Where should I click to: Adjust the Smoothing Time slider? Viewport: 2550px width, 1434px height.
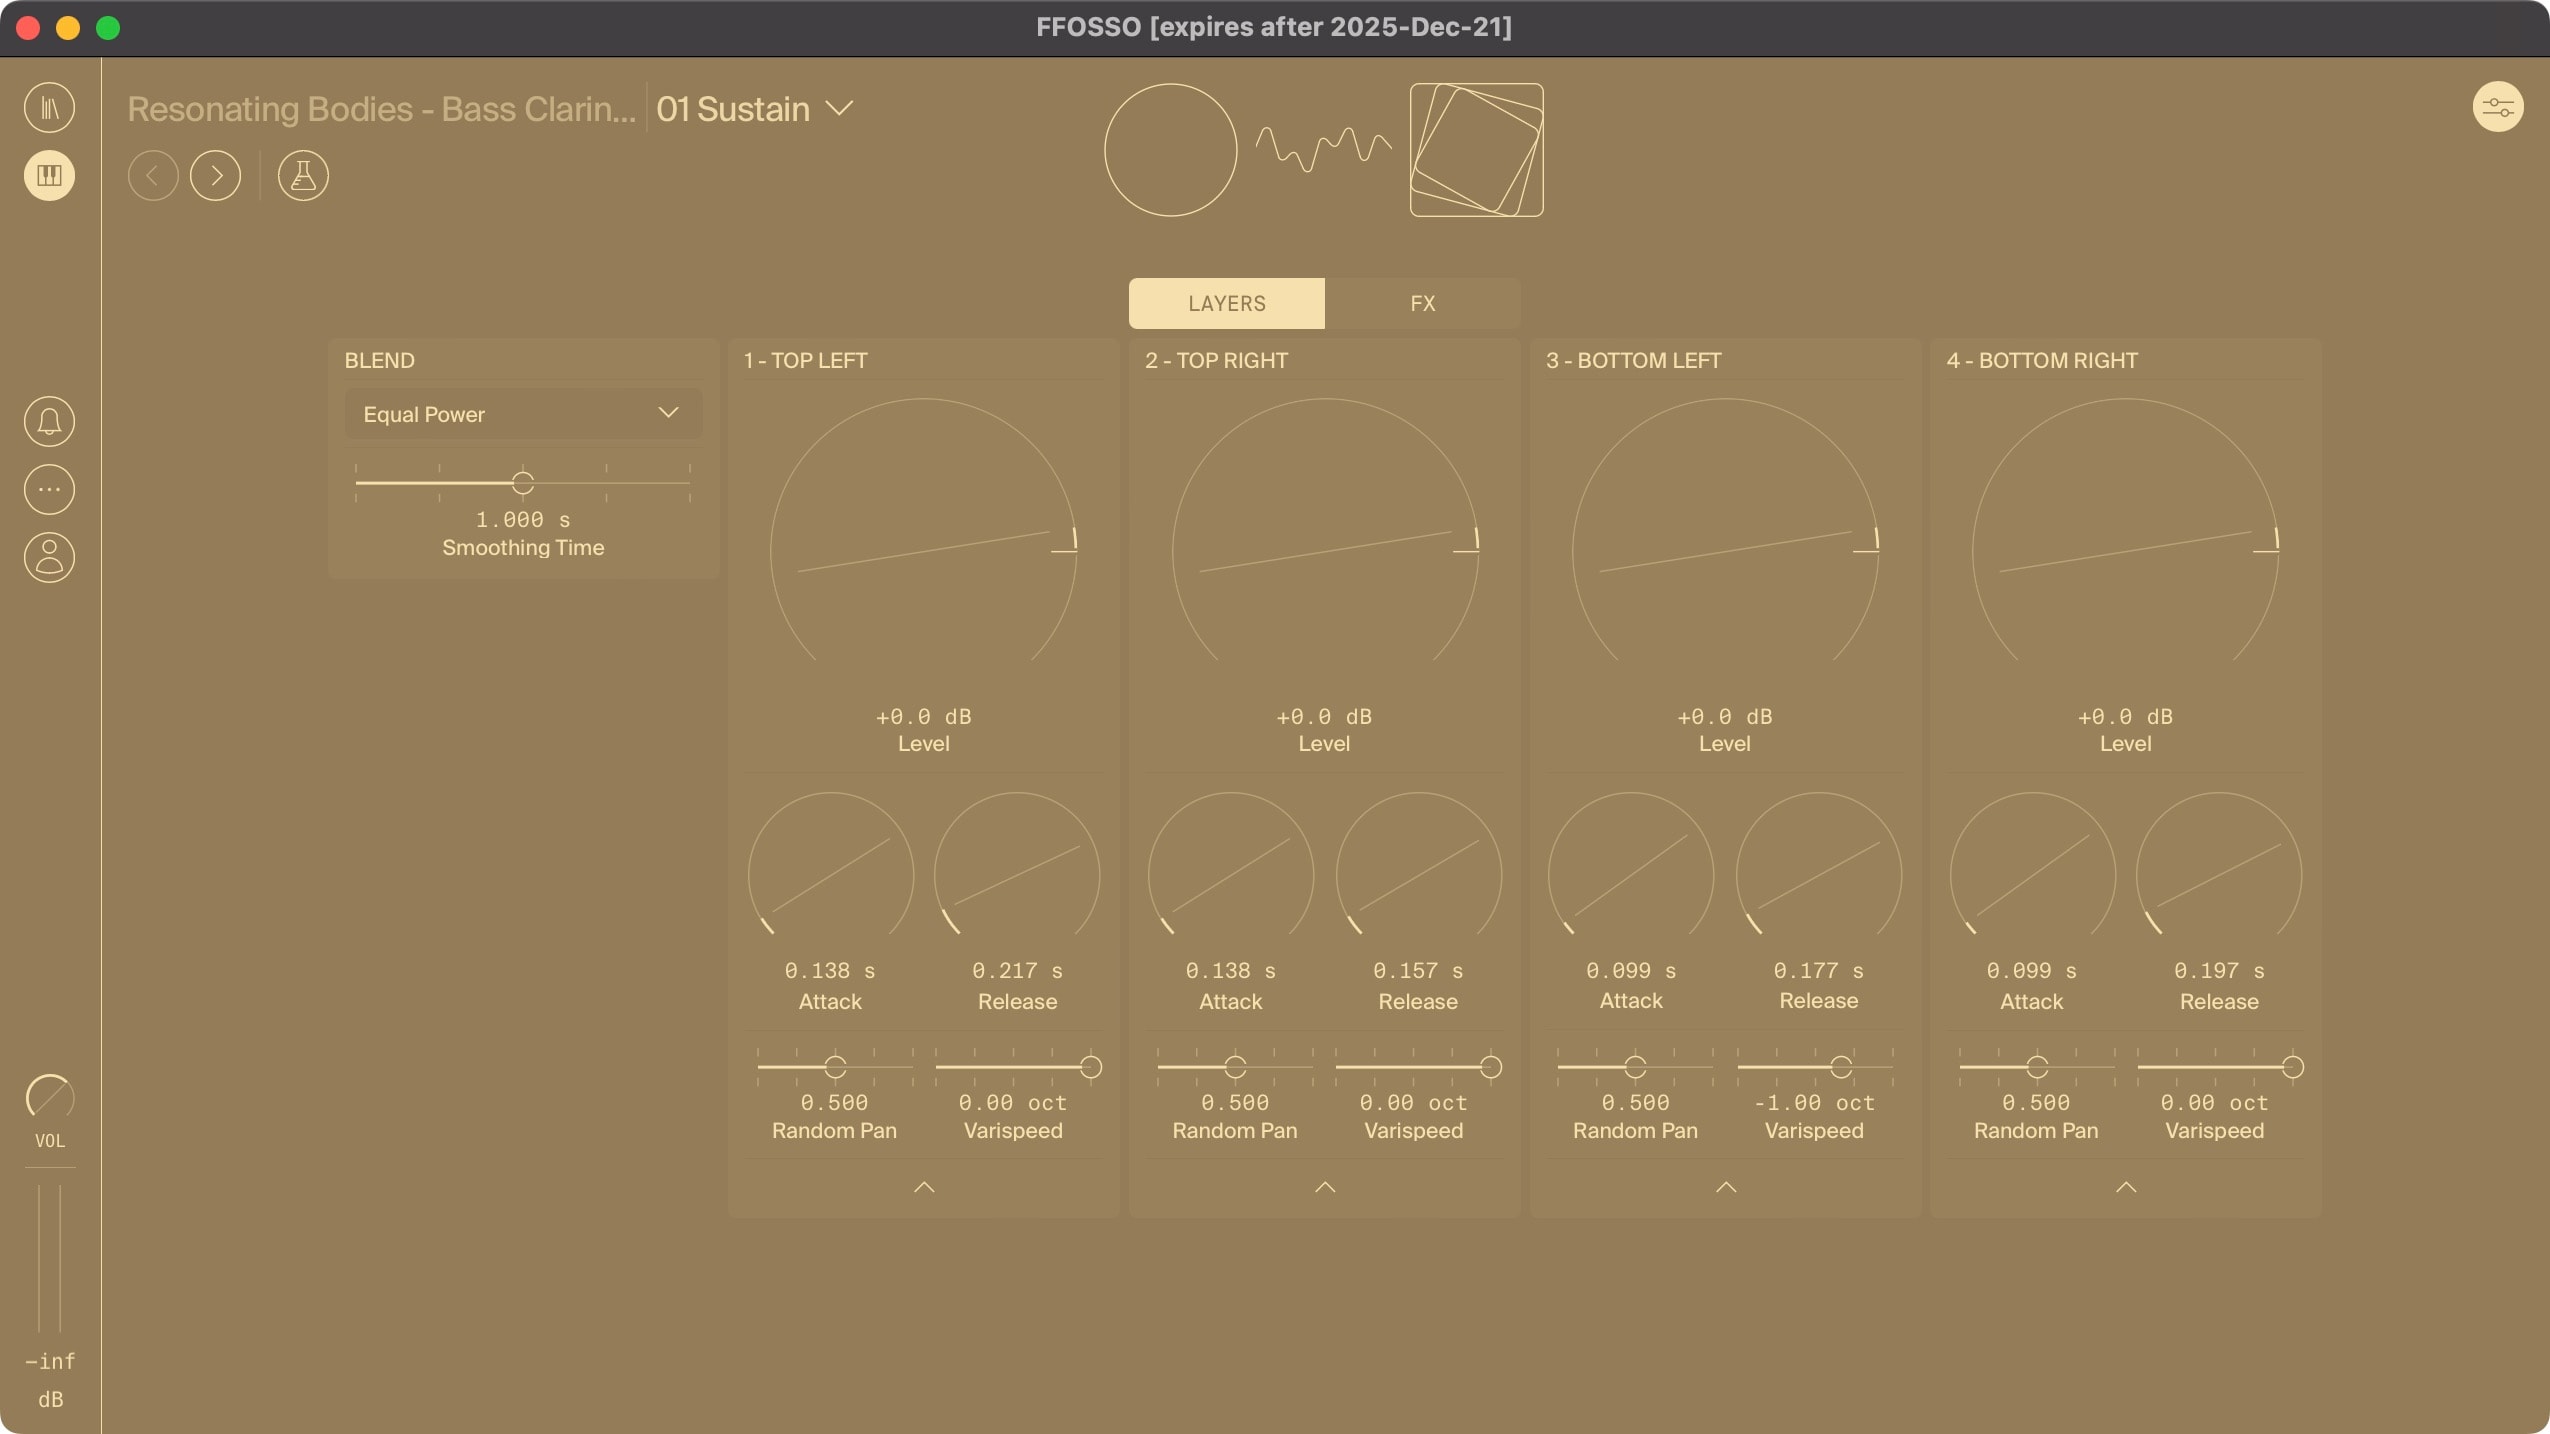(524, 481)
